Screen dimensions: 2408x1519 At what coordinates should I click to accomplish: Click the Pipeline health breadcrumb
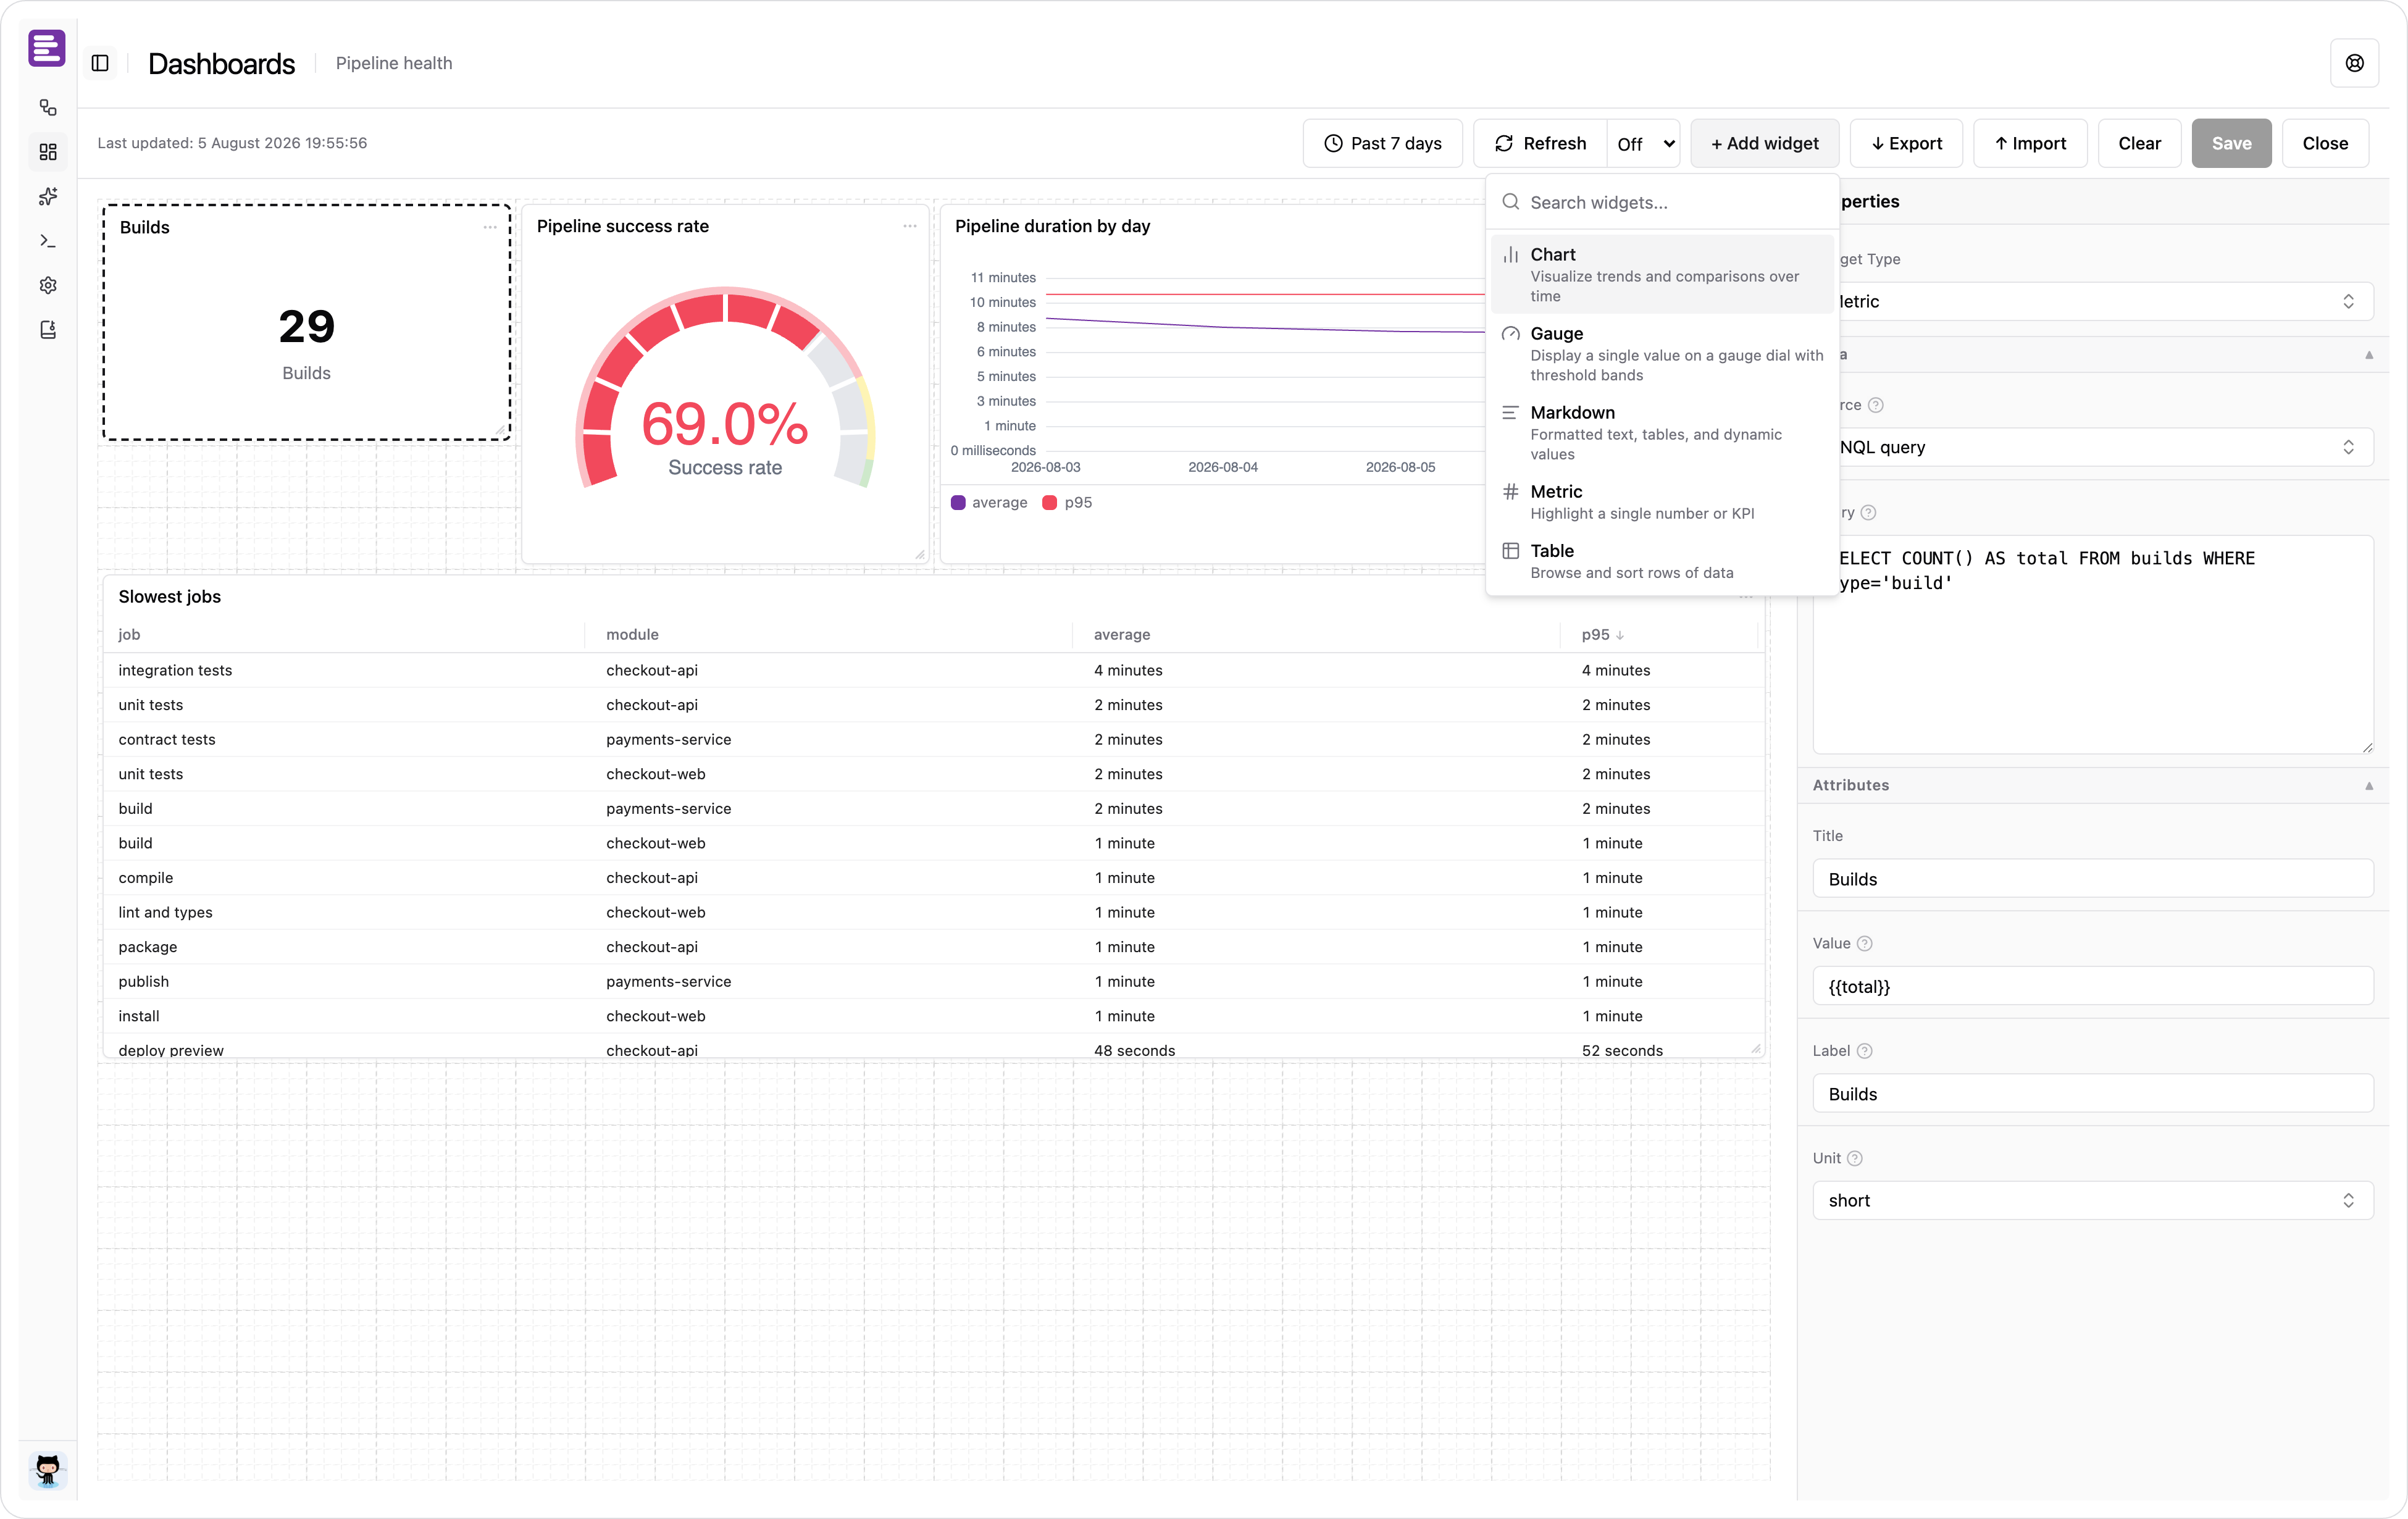394,63
